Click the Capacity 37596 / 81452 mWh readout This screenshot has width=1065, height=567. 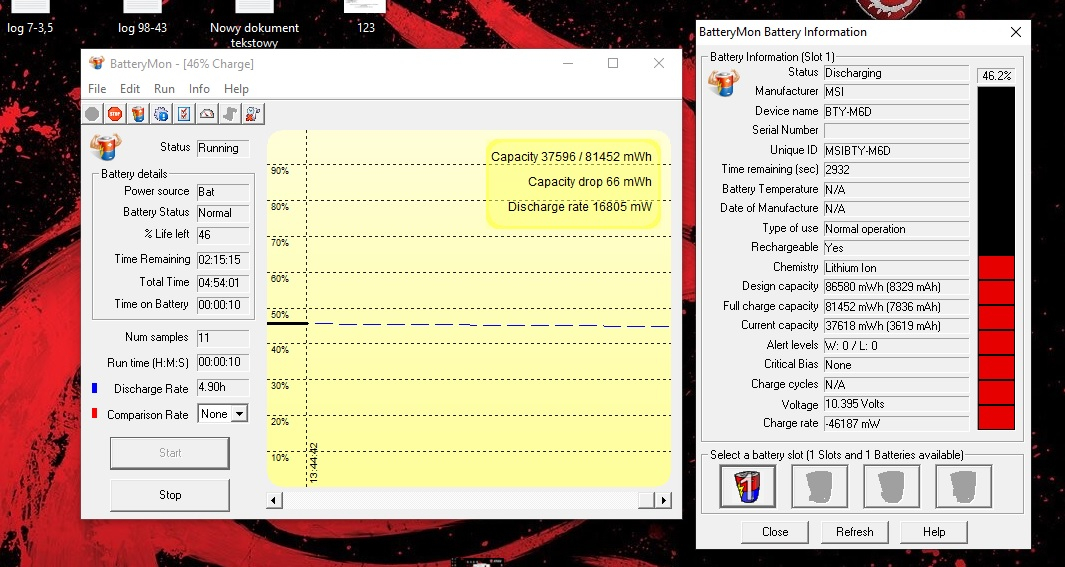(x=571, y=157)
